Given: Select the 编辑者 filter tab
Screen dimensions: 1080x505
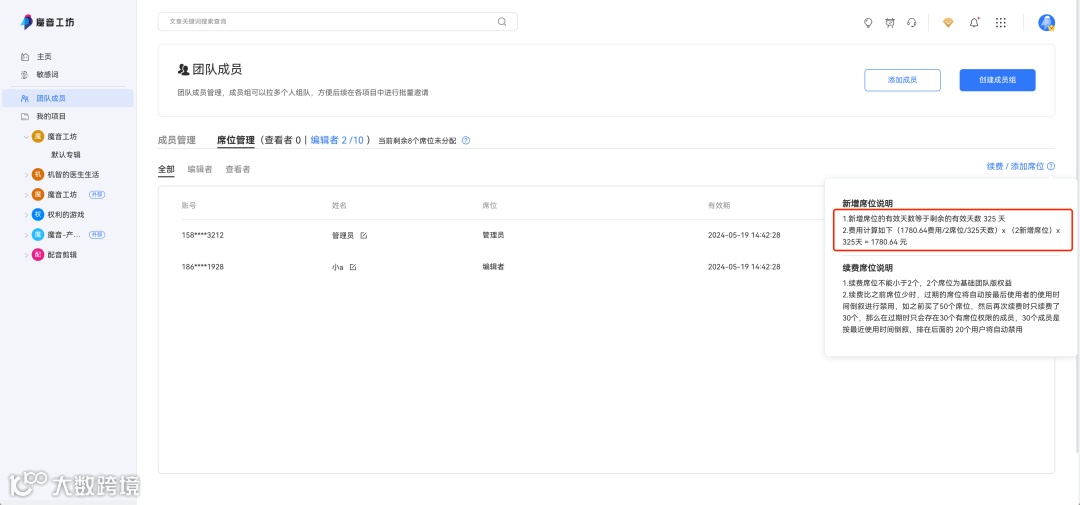Looking at the screenshot, I should (200, 169).
